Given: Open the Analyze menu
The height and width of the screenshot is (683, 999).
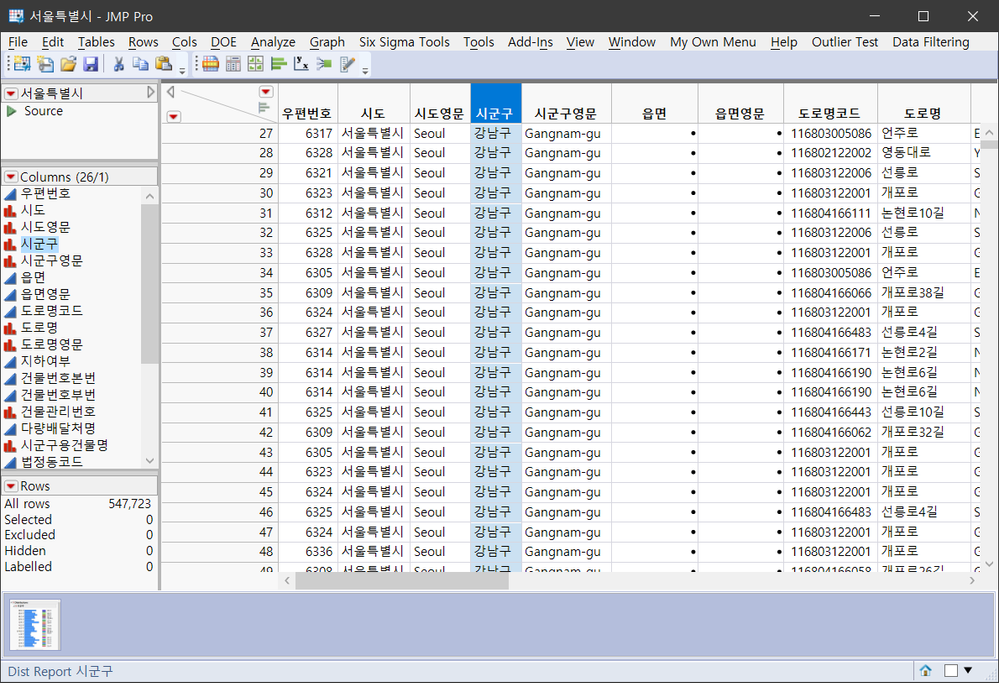Looking at the screenshot, I should coord(272,42).
